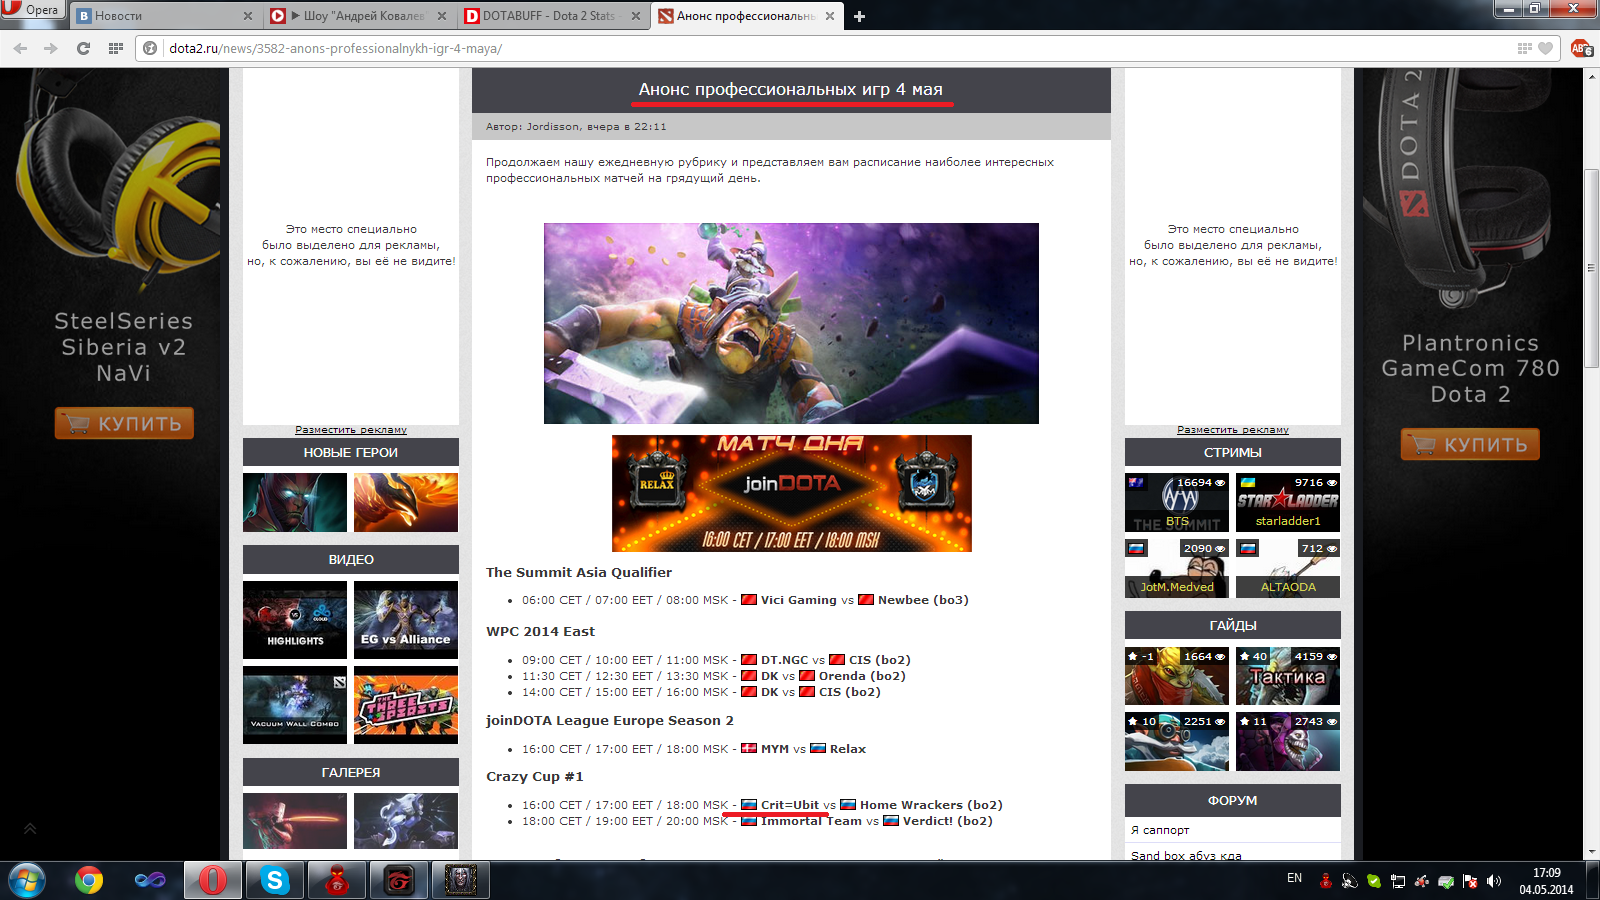
Task: Watch the JotM.Medved stream
Action: [1177, 569]
